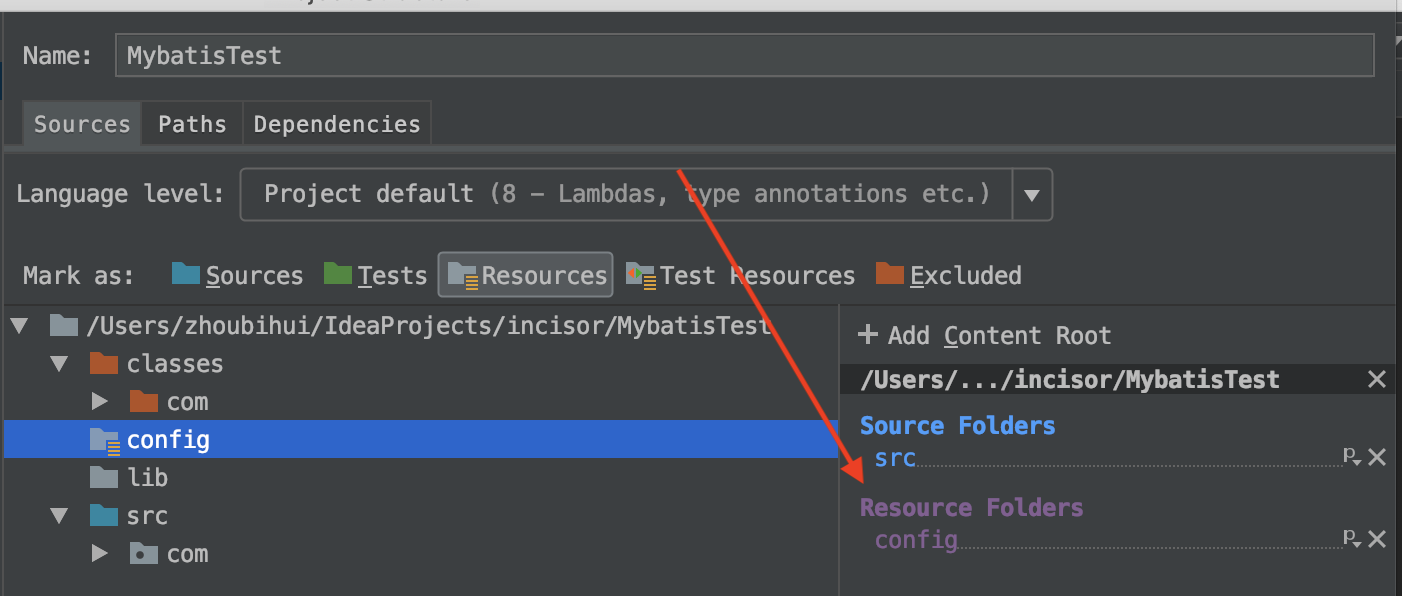Toggle the Resources mark button
The width and height of the screenshot is (1402, 596).
point(526,275)
